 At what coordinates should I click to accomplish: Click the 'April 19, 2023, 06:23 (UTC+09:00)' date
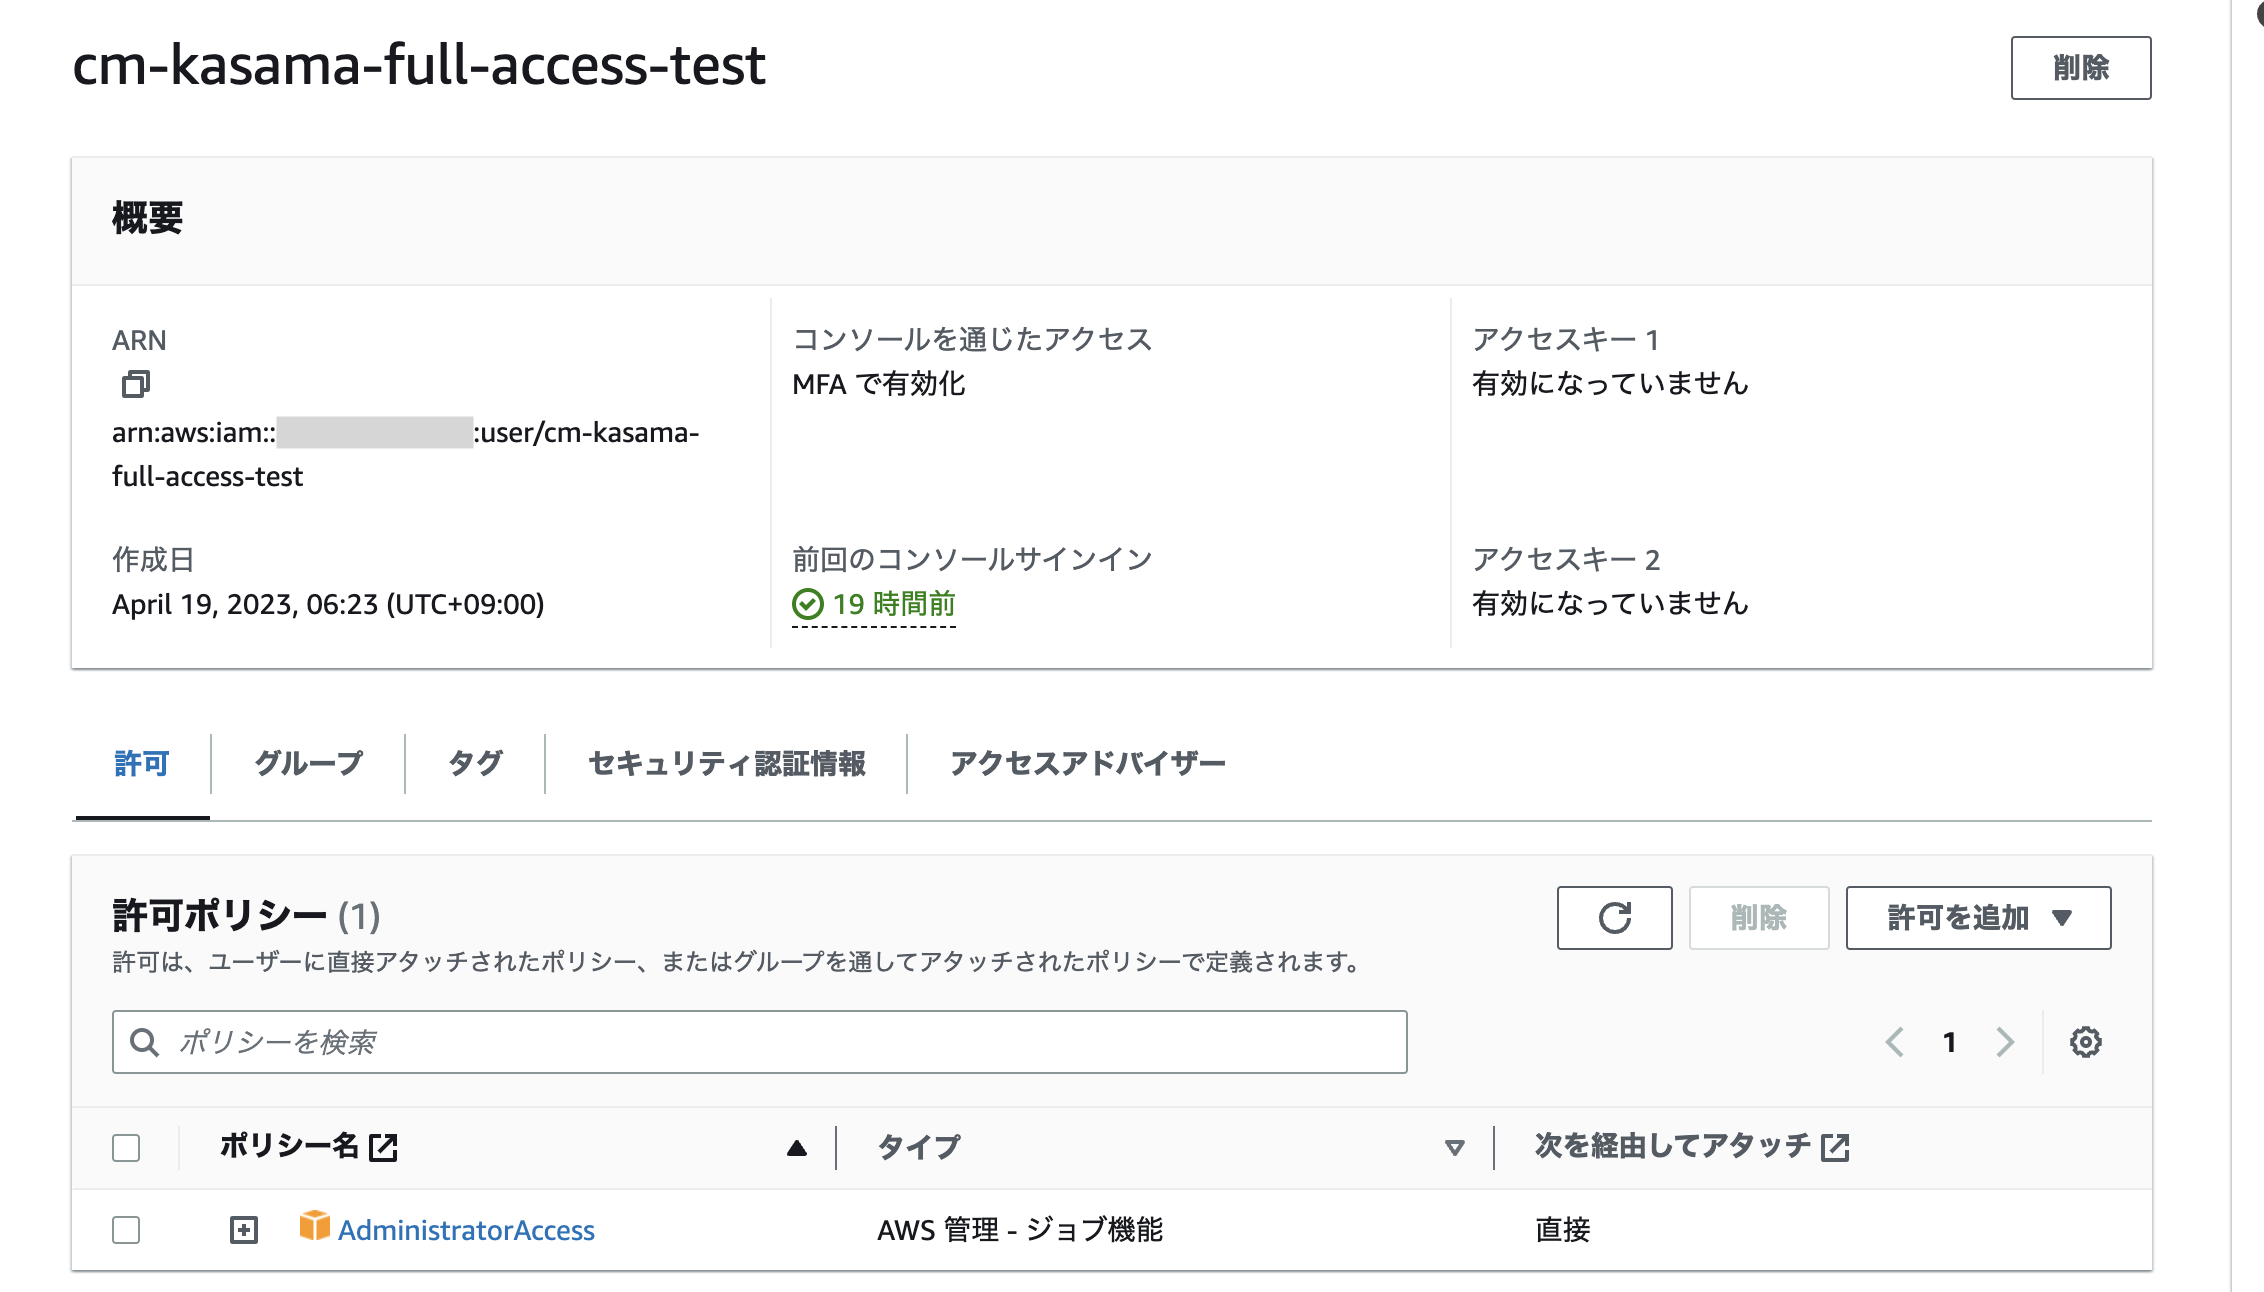coord(328,604)
